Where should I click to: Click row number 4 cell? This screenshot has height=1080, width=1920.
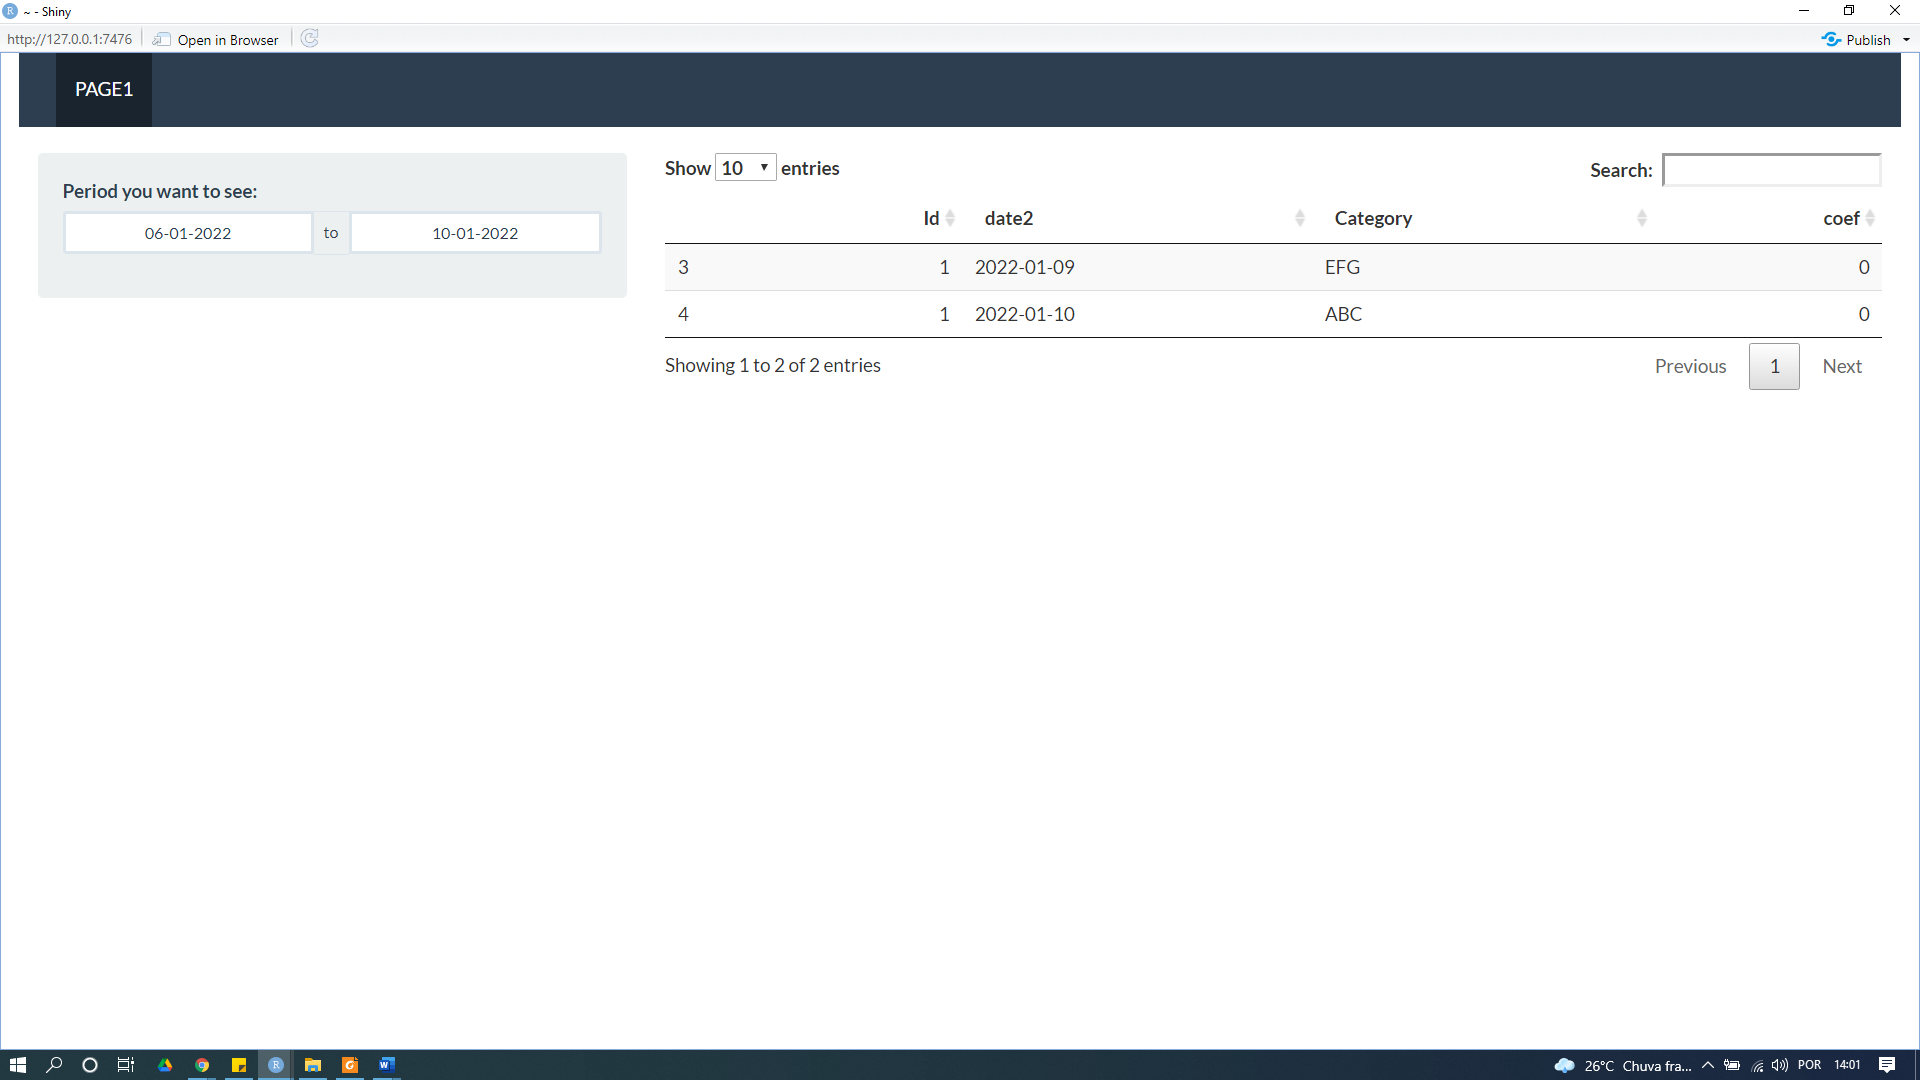pos(683,314)
